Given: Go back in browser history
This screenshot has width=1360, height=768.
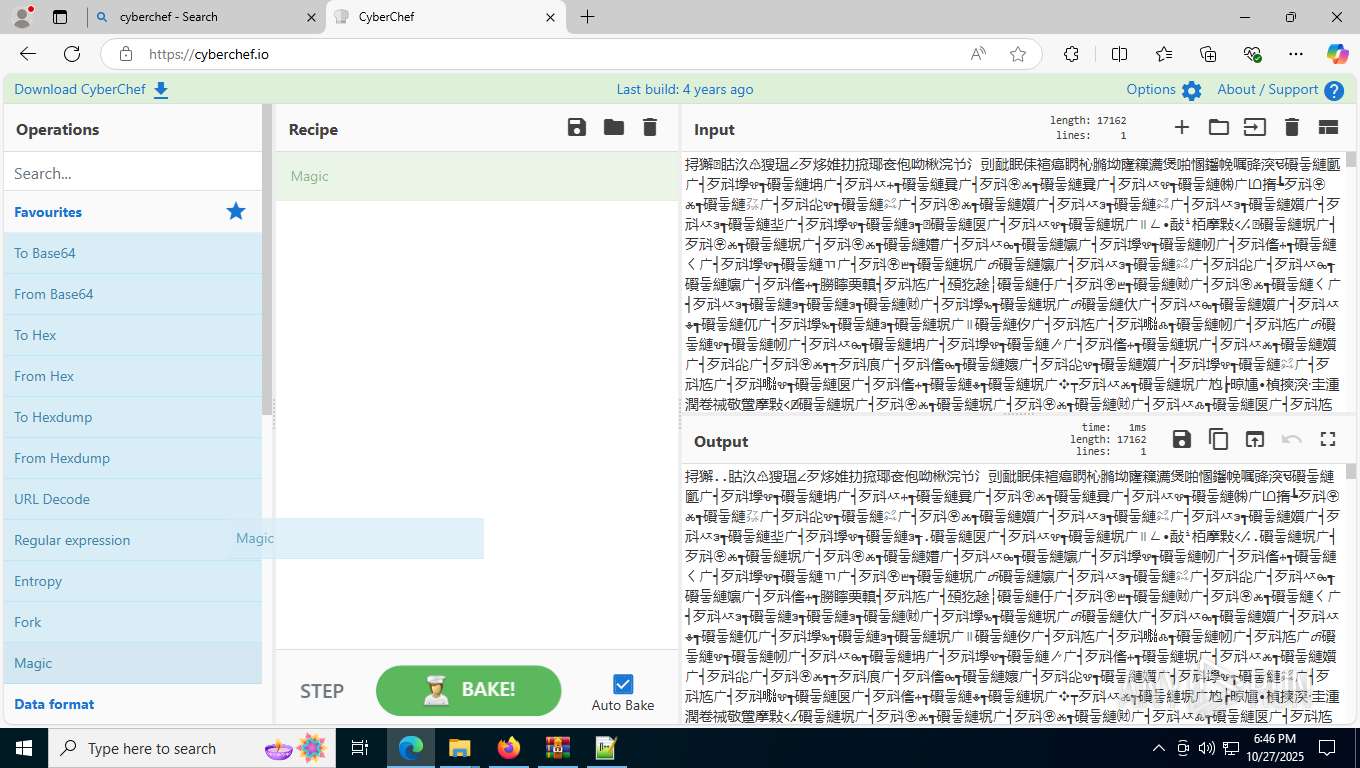Looking at the screenshot, I should click(28, 54).
